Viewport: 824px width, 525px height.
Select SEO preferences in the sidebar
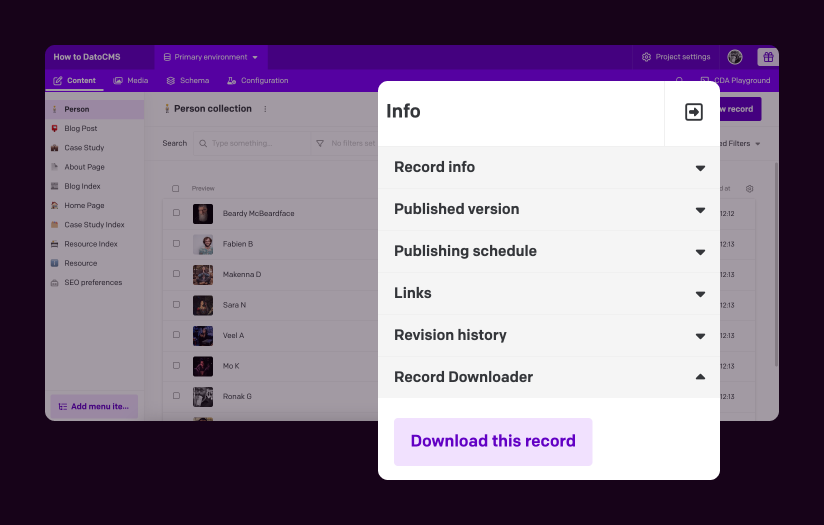pos(95,283)
